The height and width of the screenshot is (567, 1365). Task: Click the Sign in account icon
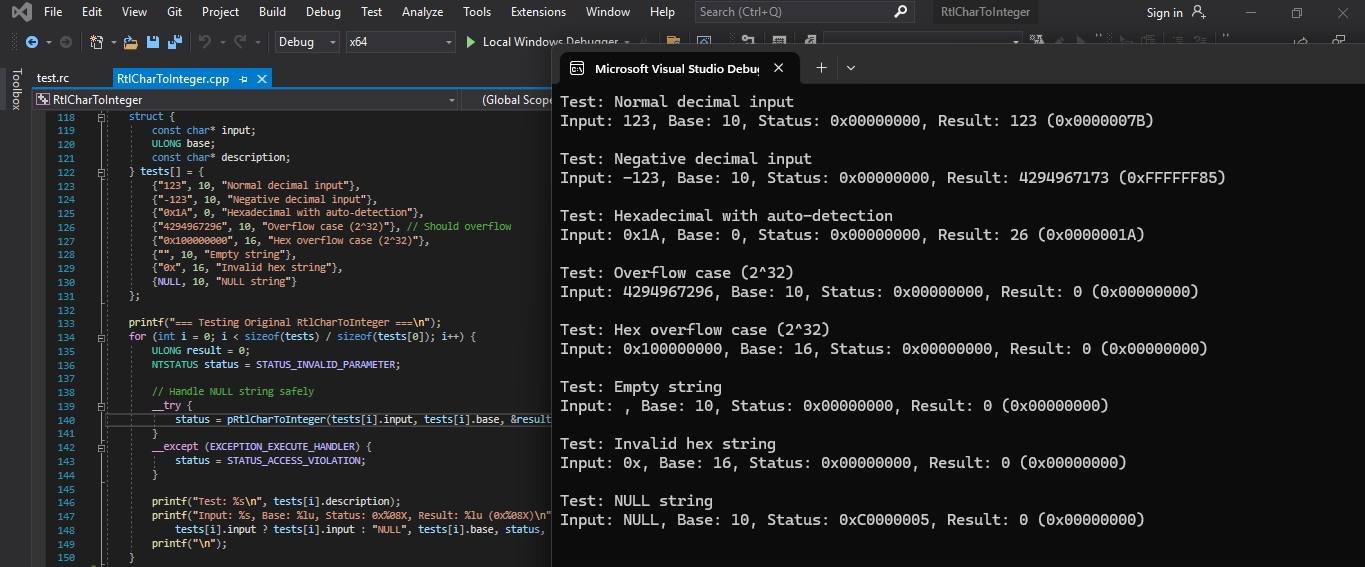1198,12
